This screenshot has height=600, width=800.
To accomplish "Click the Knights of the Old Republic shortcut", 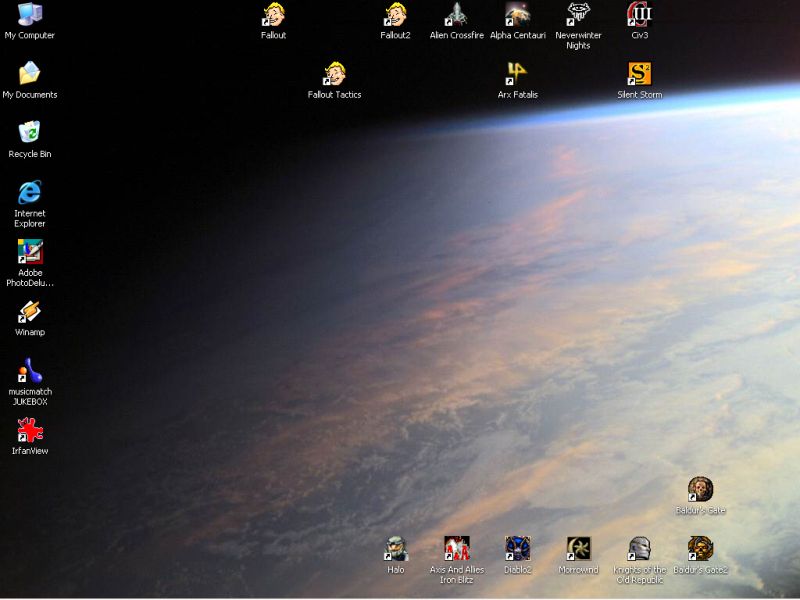I will coord(639,549).
